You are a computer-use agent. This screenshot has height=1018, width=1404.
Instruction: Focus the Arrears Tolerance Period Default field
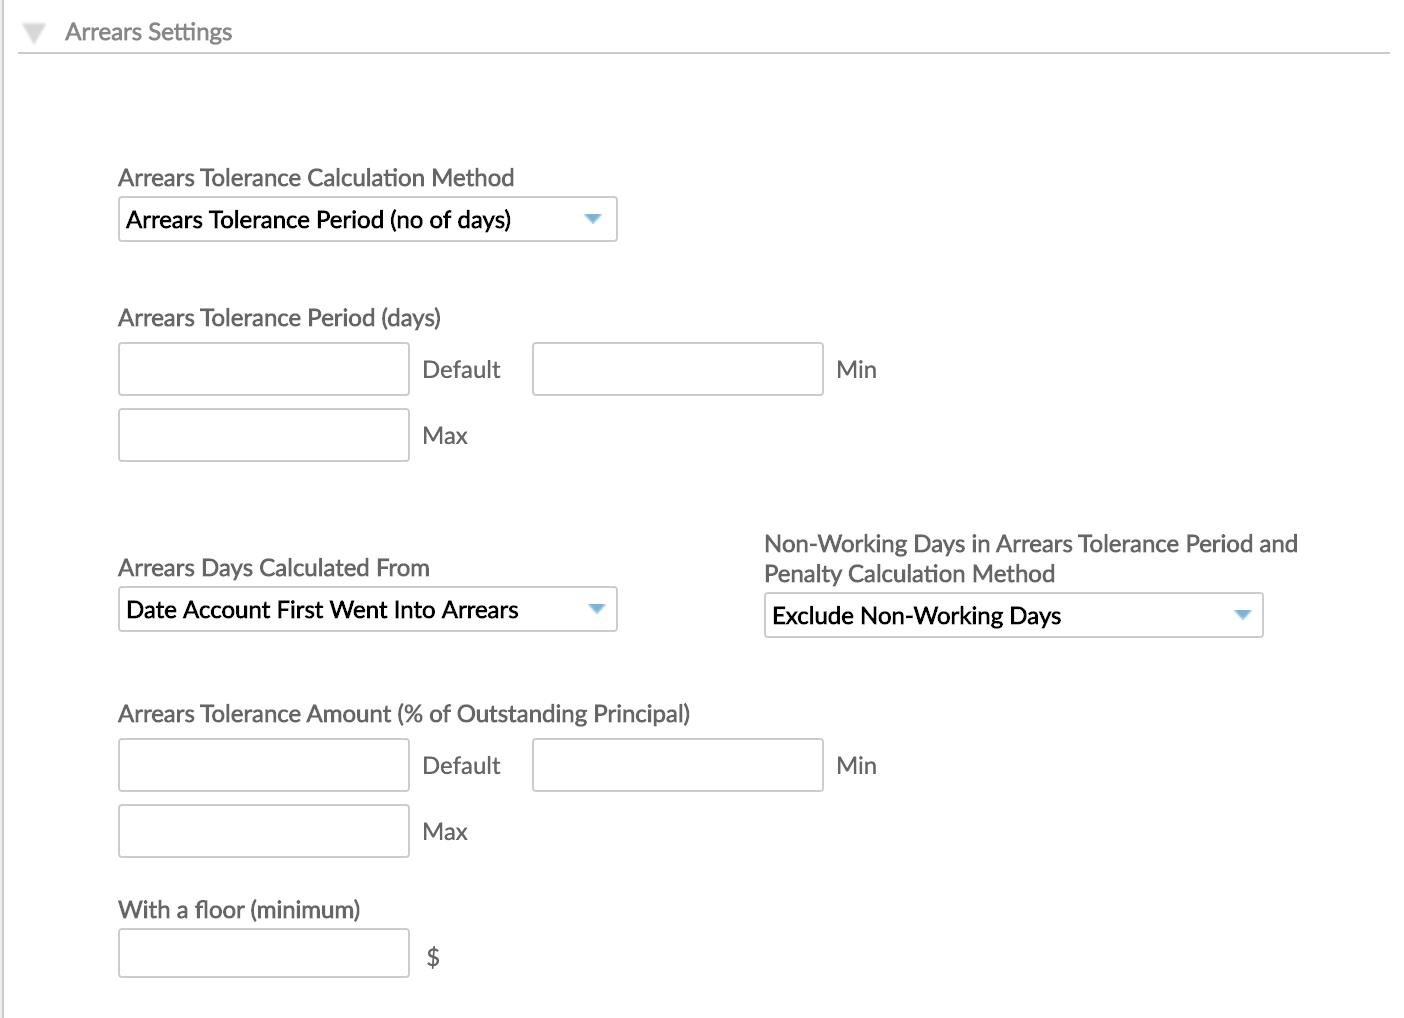tap(264, 369)
